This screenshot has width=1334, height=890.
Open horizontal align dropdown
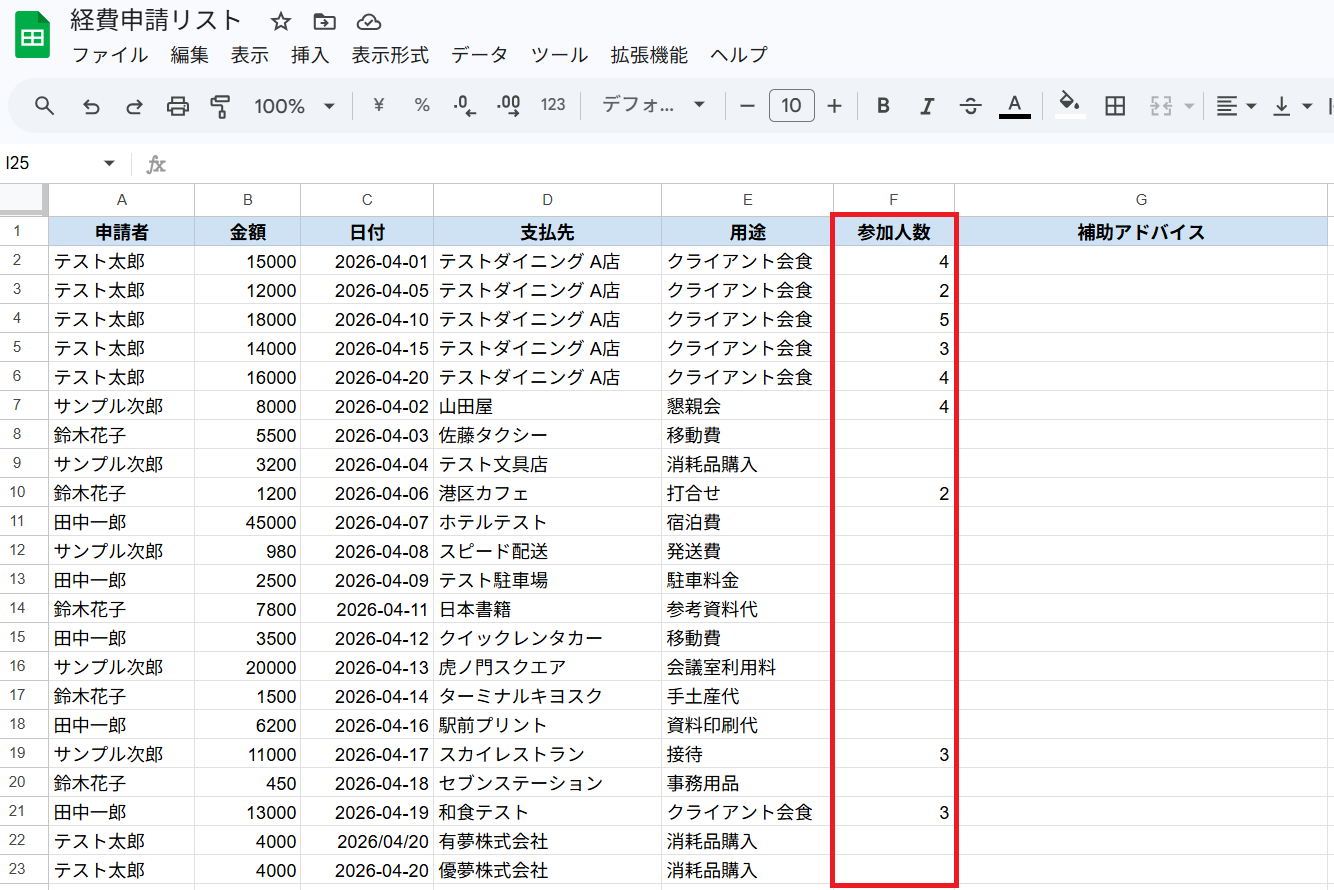[x=1236, y=105]
